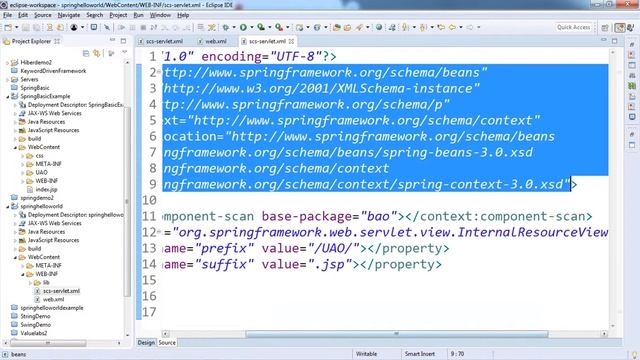Viewport: 640px width, 360px height.
Task: Open the Window menu
Action: tap(160, 15)
